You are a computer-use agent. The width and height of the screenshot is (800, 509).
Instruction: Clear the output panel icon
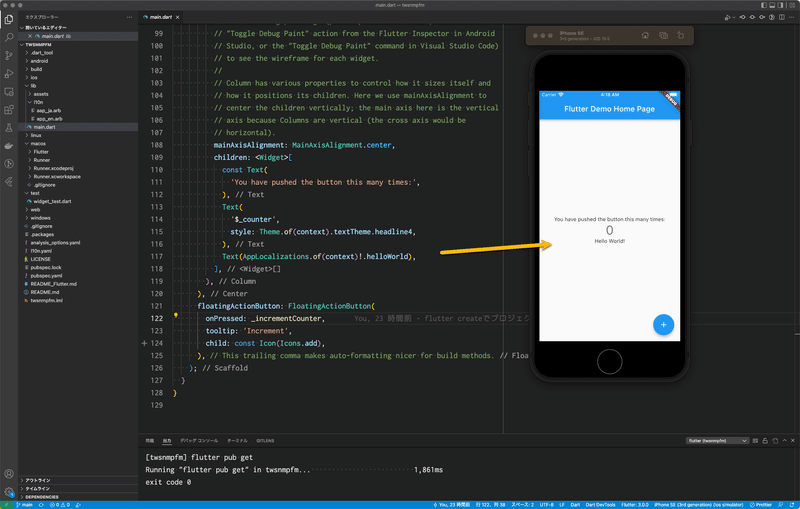point(756,441)
